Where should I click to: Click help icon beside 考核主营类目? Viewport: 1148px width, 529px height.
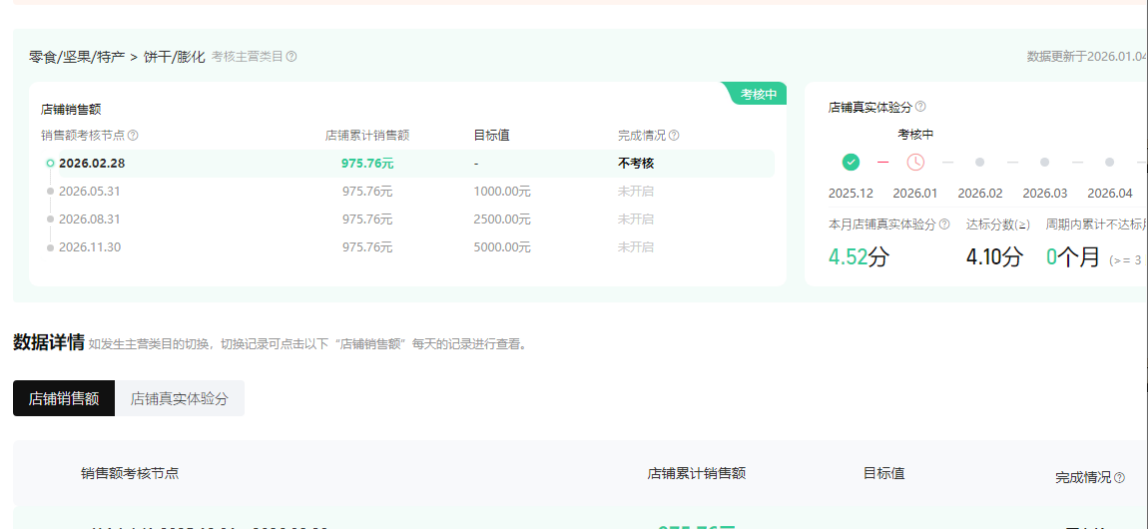point(292,57)
